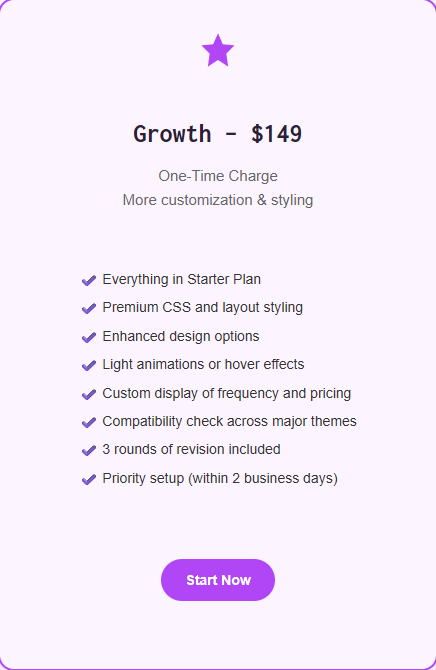Image resolution: width=436 pixels, height=670 pixels.
Task: Click the Growth - $149 heading
Action: [218, 134]
